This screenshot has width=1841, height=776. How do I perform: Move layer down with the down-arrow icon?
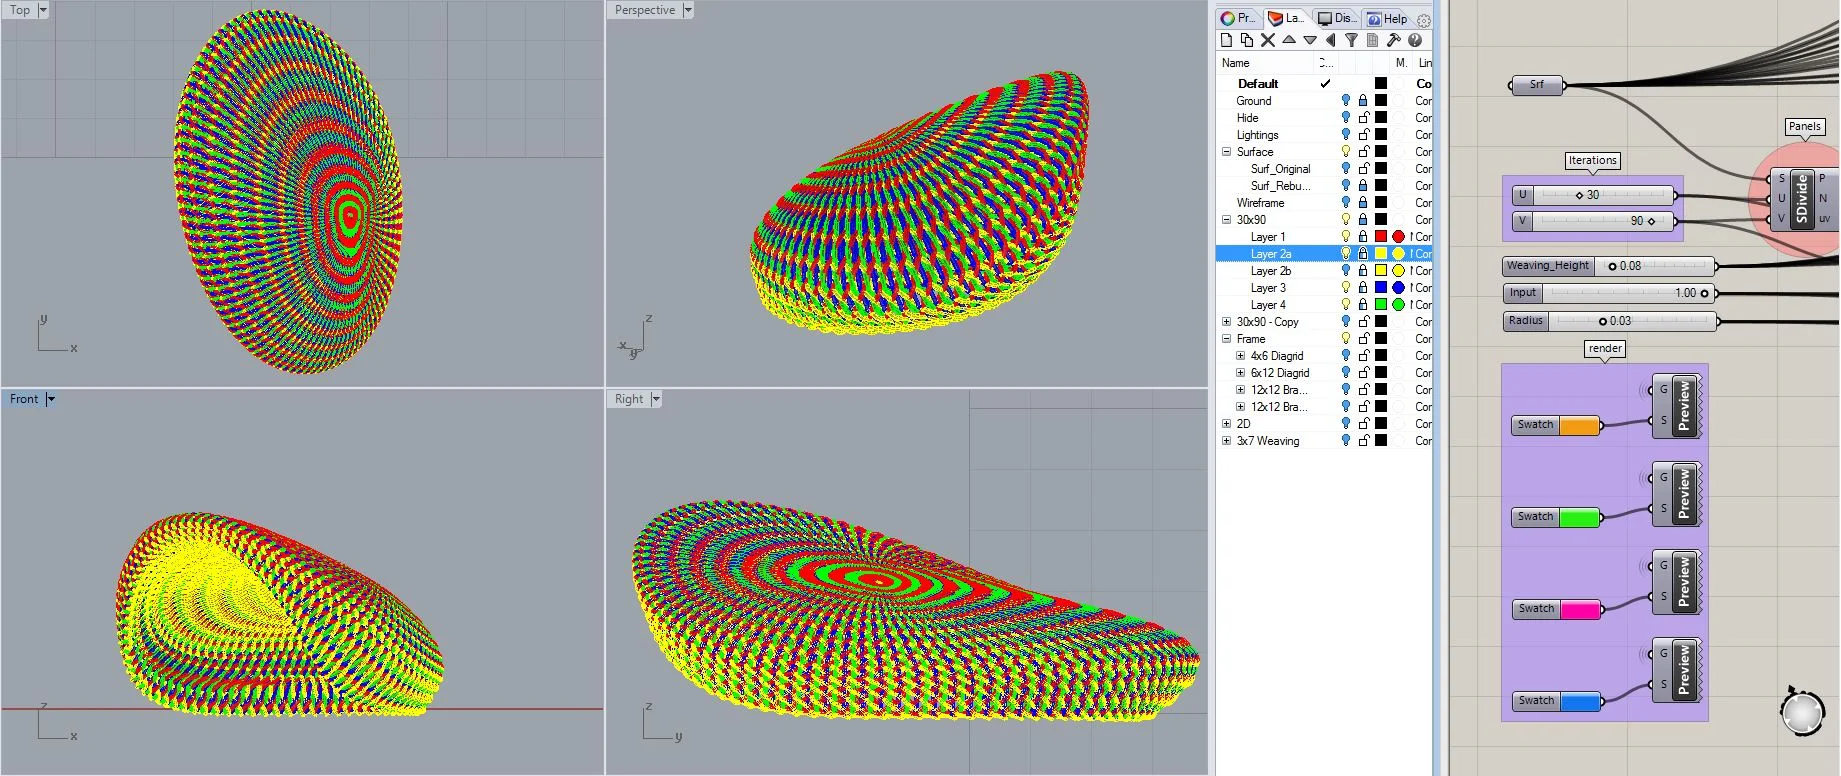tap(1310, 40)
